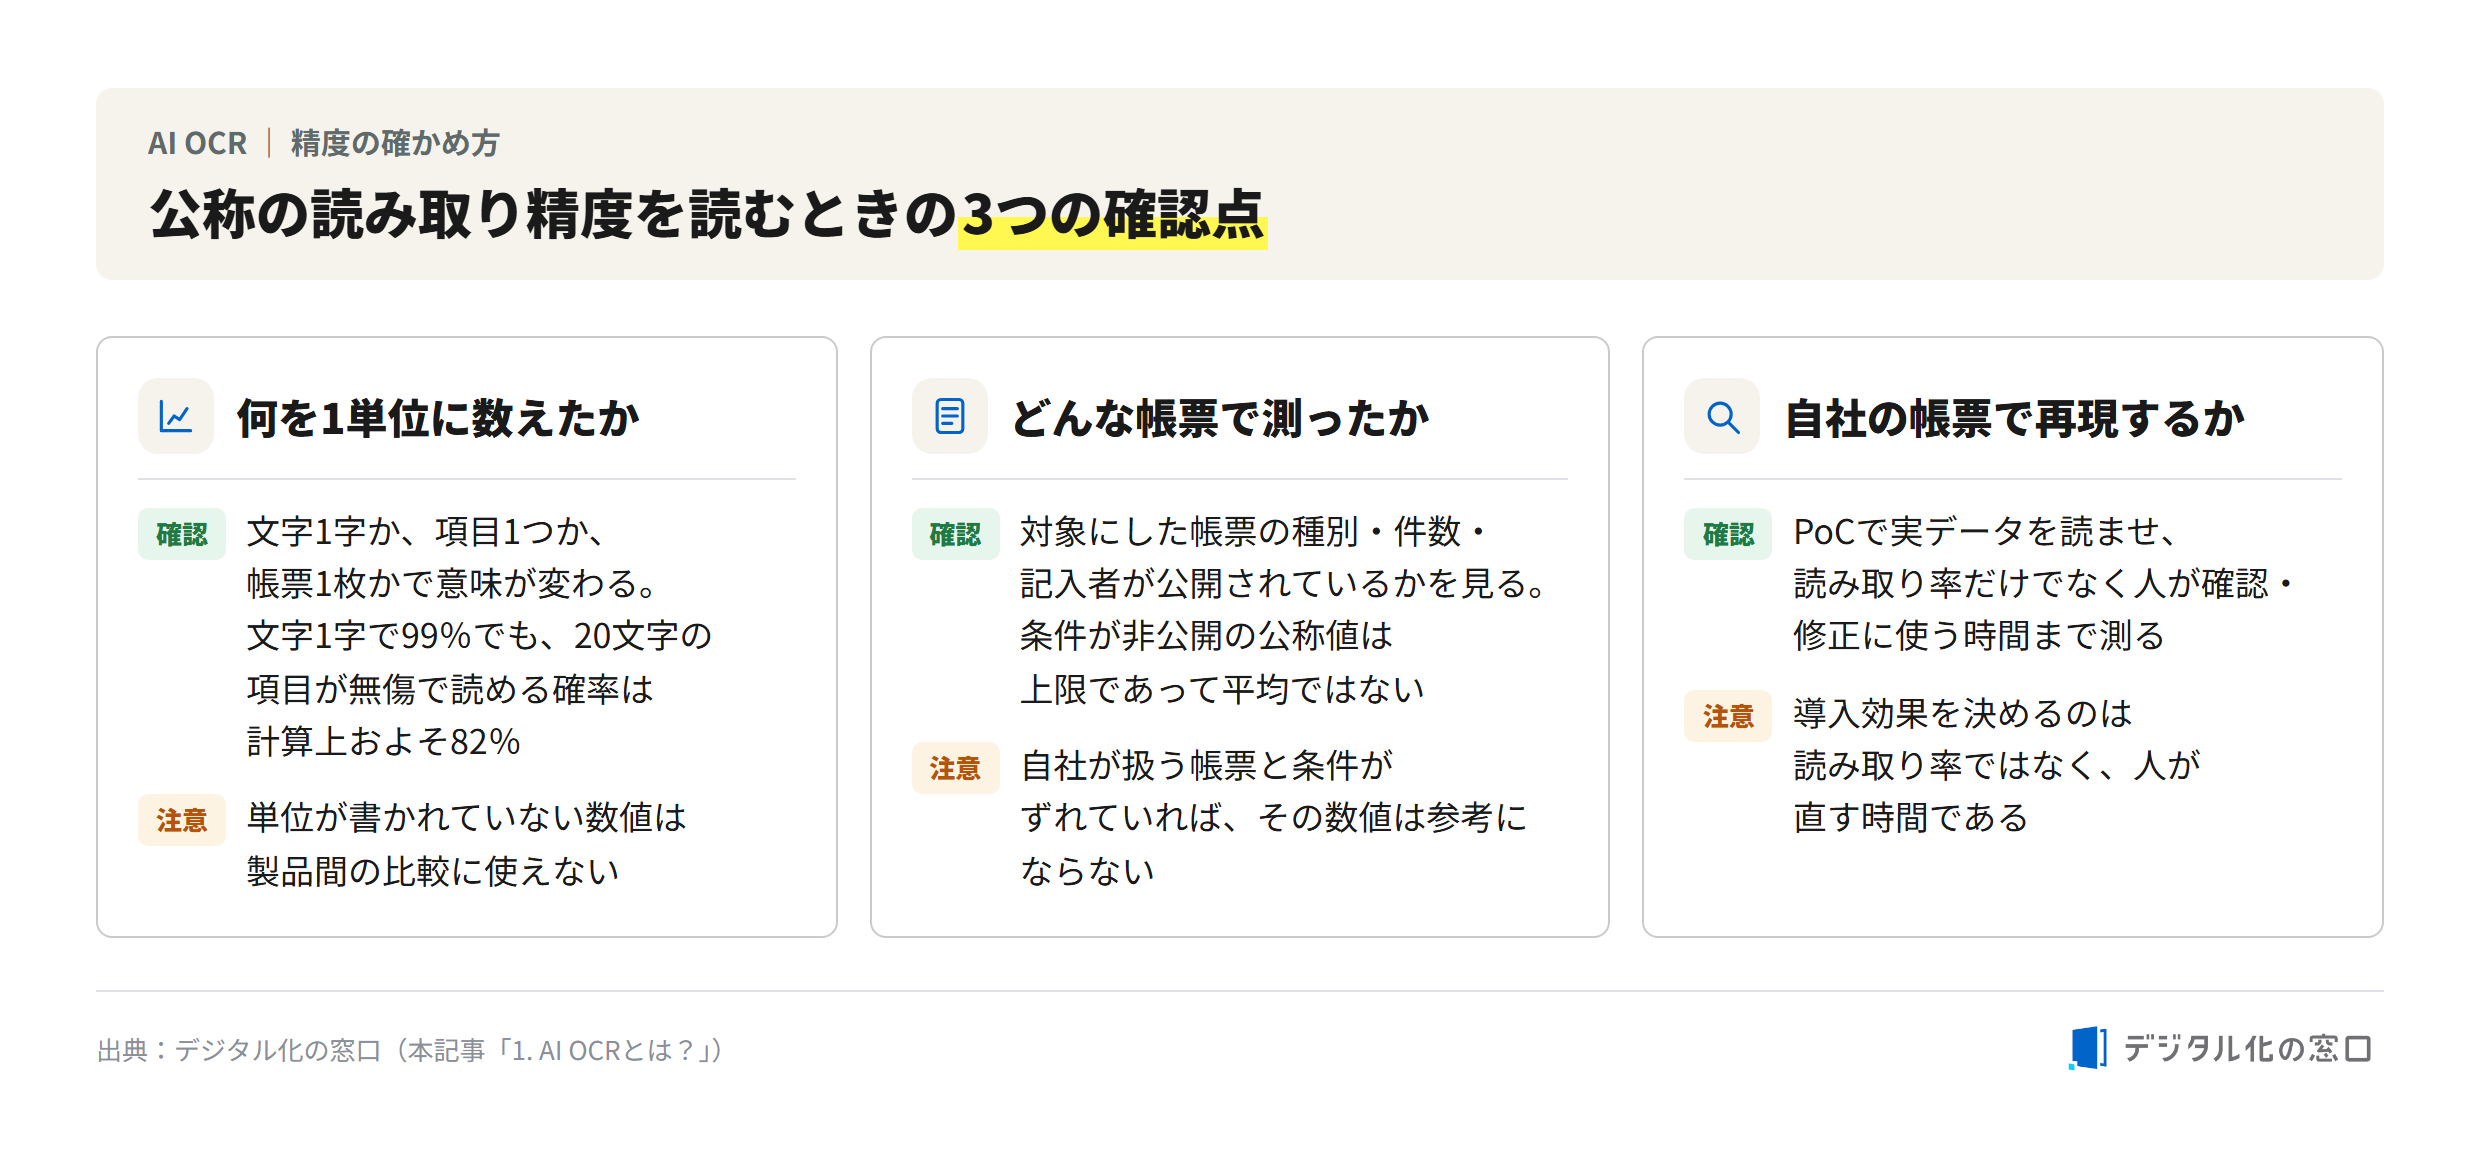Click the document icon in second card
2480x1166 pixels.
[x=949, y=416]
